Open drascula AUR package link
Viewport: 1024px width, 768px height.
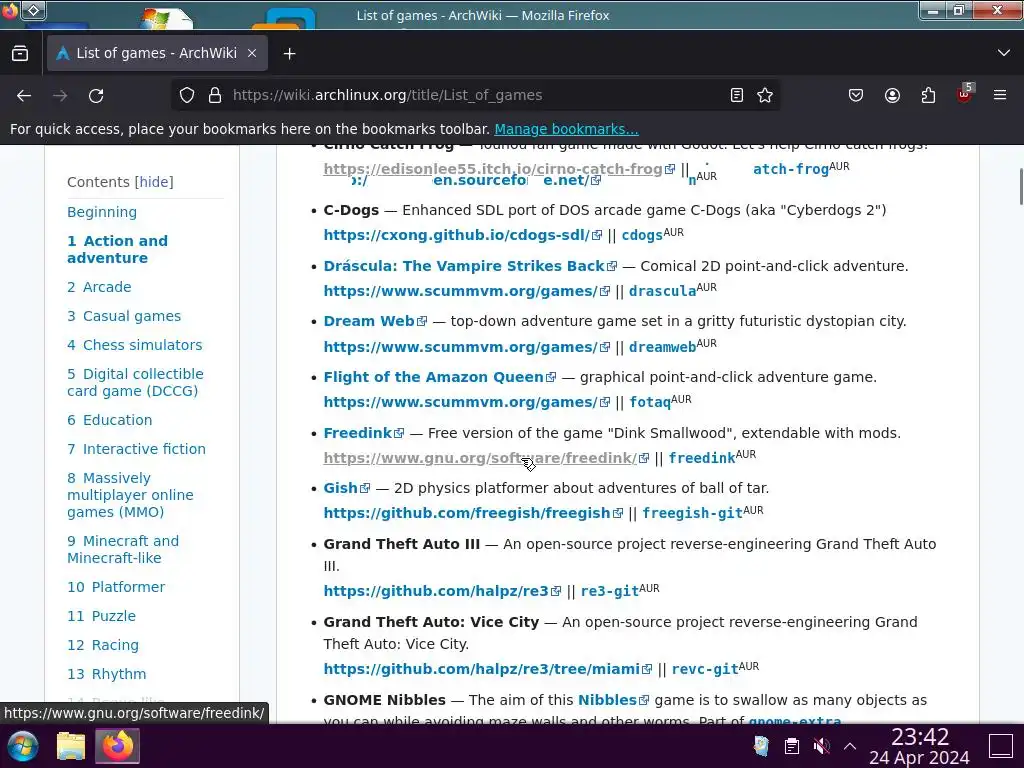pos(662,291)
